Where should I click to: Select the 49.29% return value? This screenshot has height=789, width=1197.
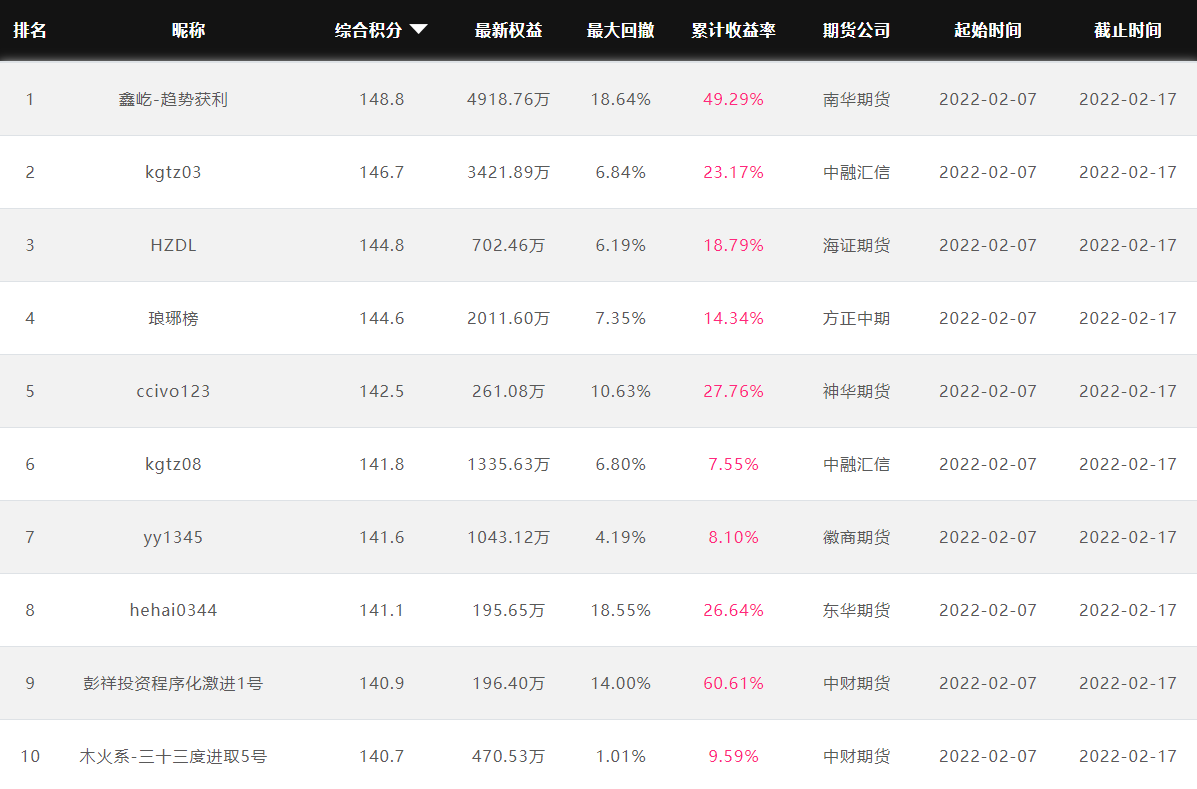coord(734,99)
